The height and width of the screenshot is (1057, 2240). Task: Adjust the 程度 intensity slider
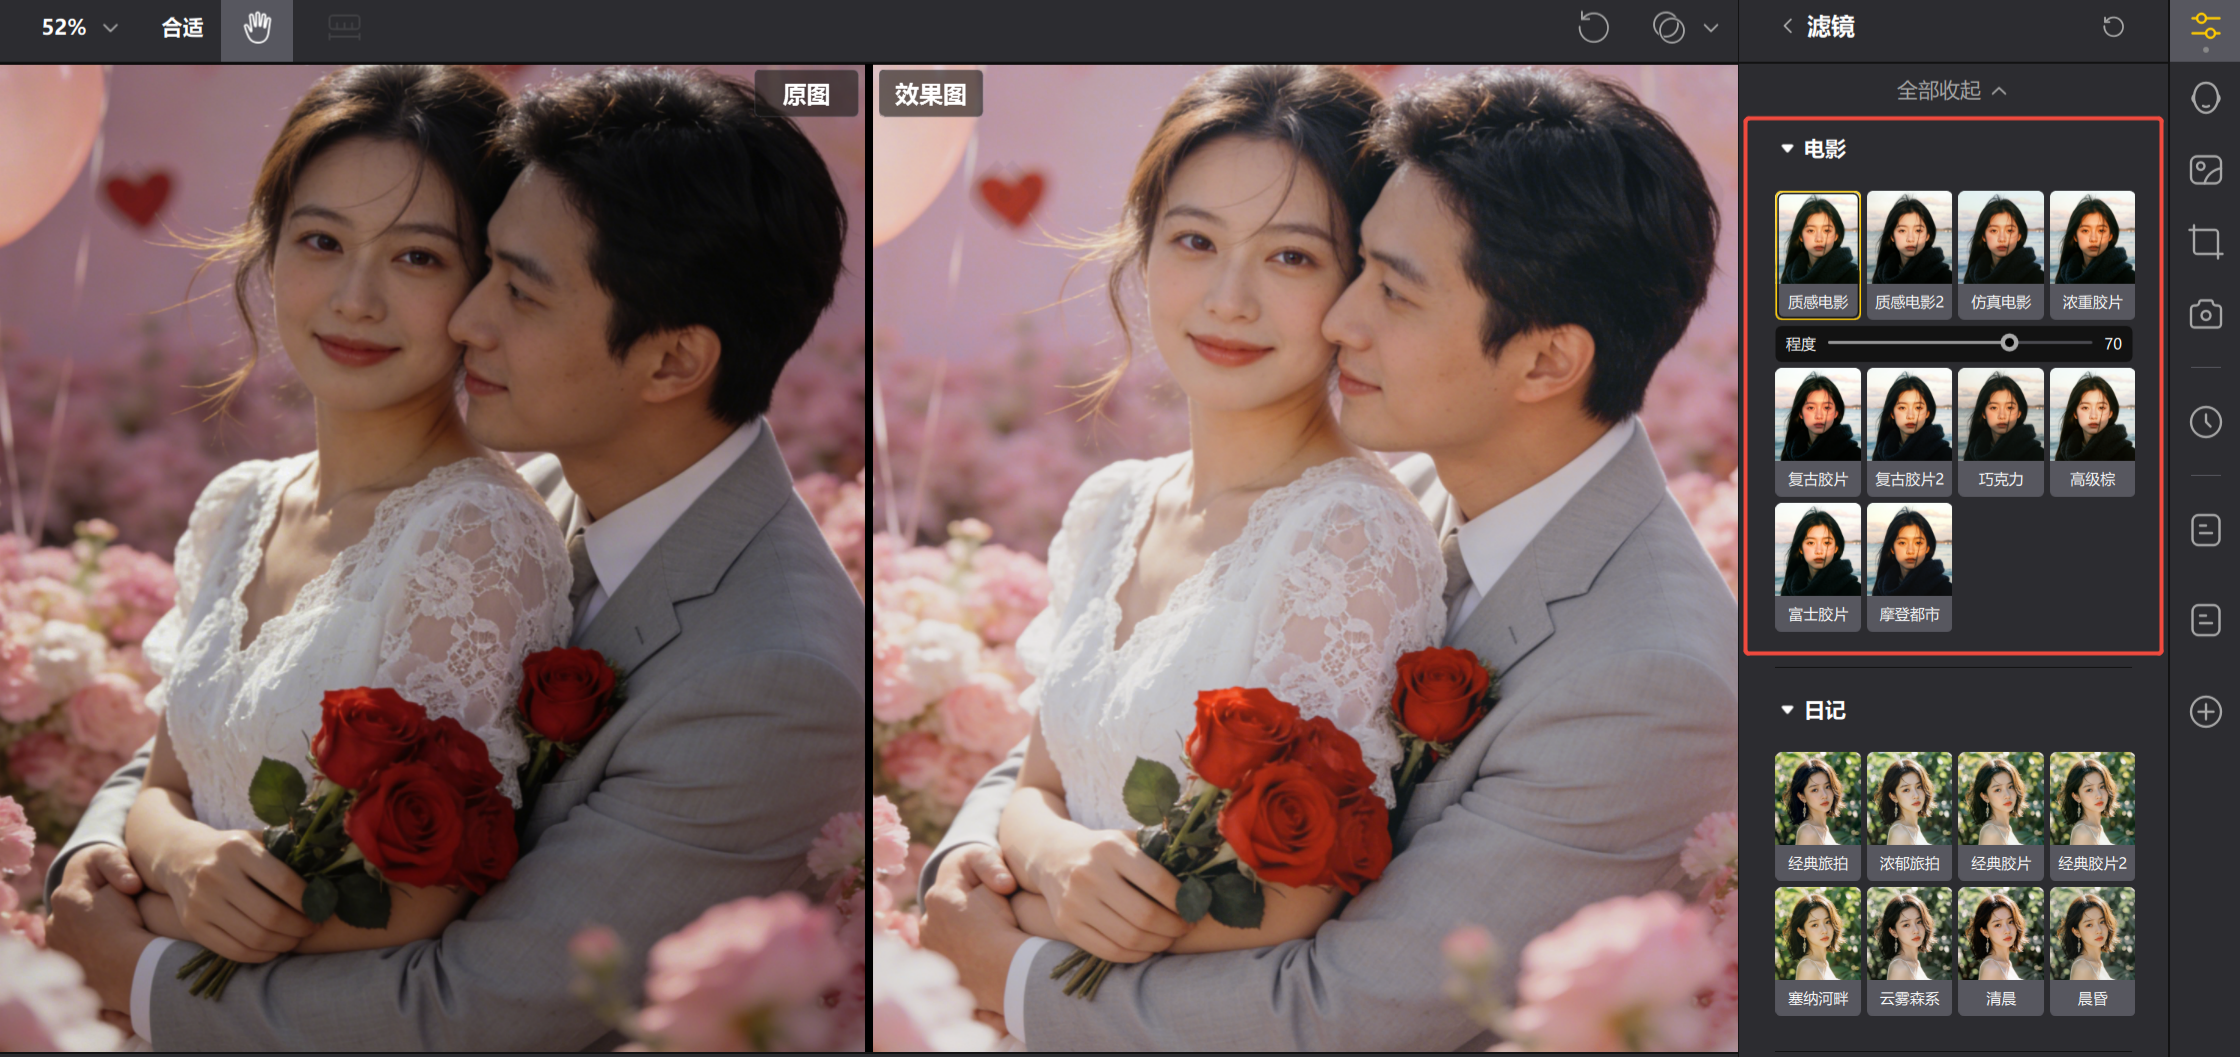tap(2009, 343)
